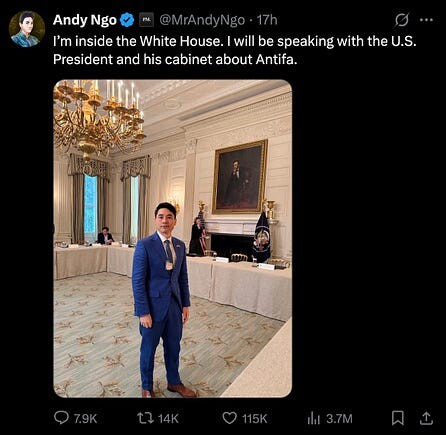Toggle the bookmark icon for this post
This screenshot has width=446, height=435.
click(398, 418)
